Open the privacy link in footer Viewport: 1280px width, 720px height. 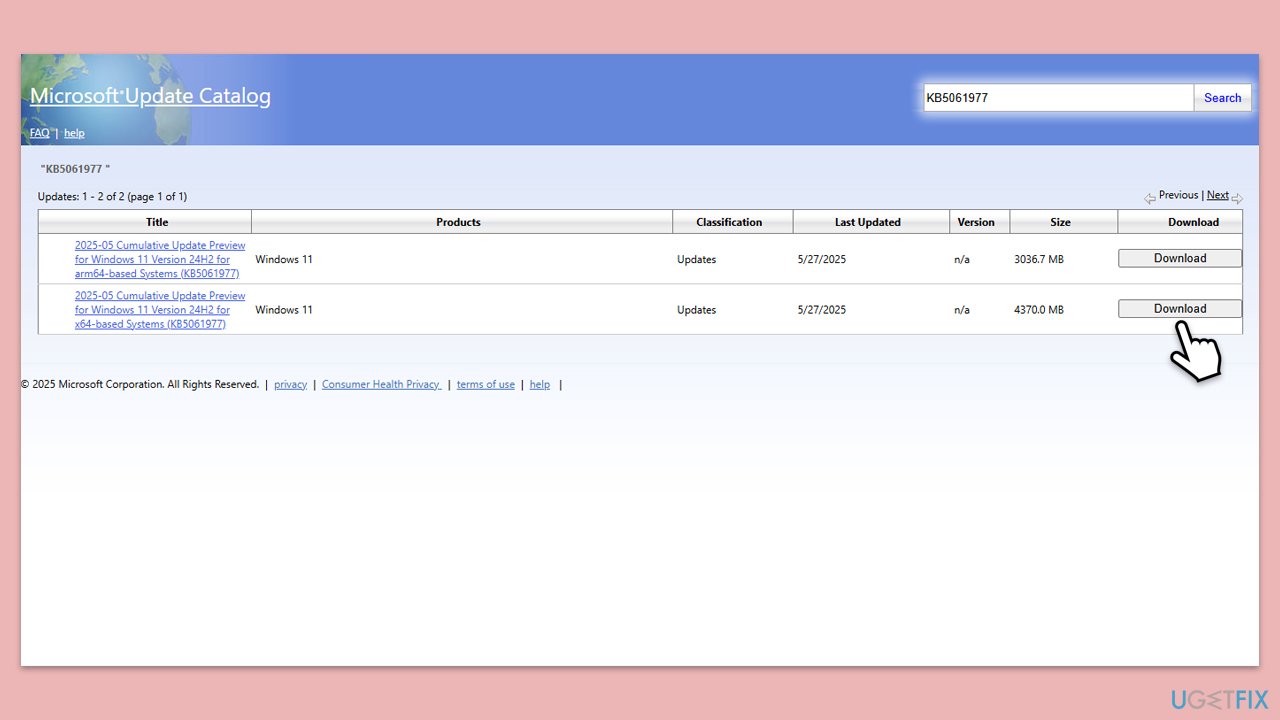point(290,385)
